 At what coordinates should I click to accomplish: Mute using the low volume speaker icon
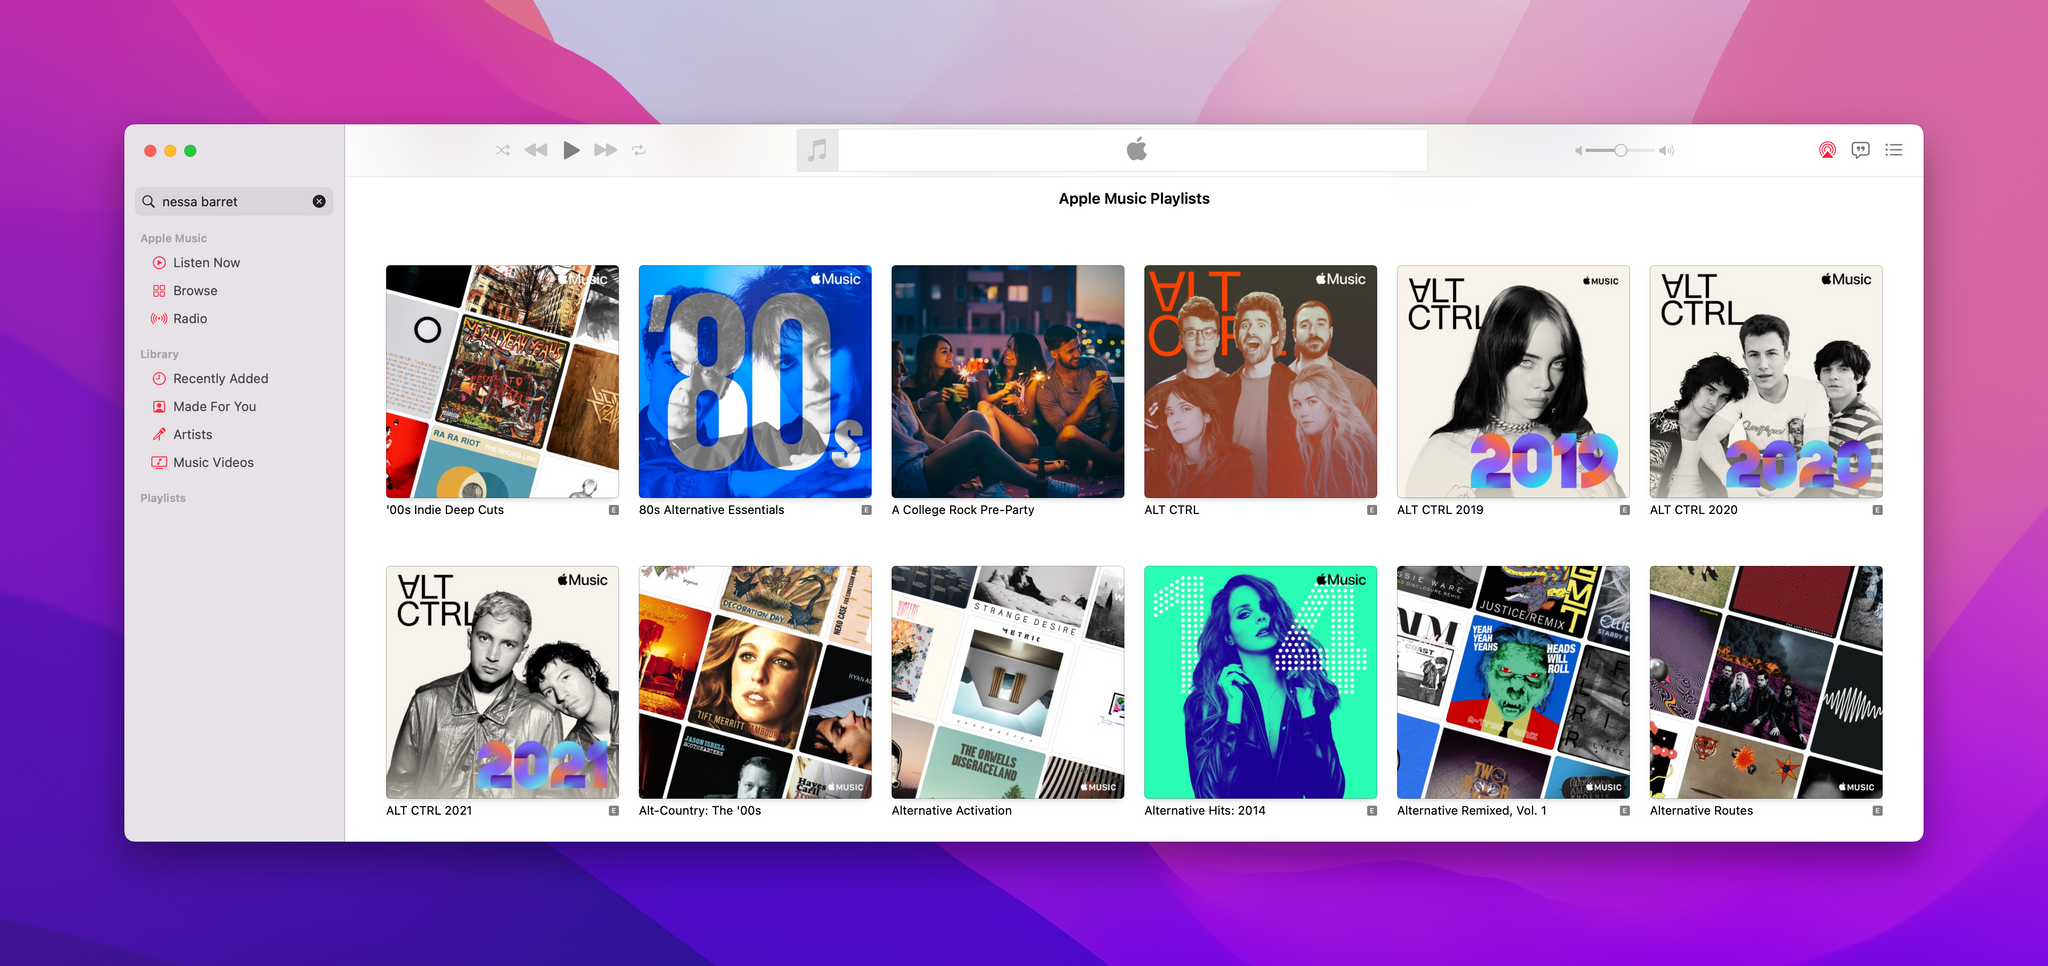[1579, 151]
